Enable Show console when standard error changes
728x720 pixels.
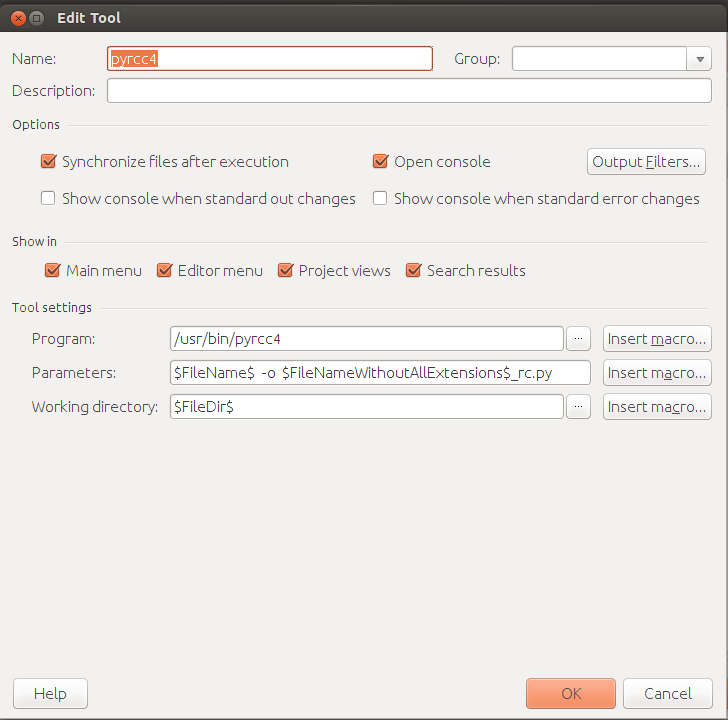click(380, 198)
